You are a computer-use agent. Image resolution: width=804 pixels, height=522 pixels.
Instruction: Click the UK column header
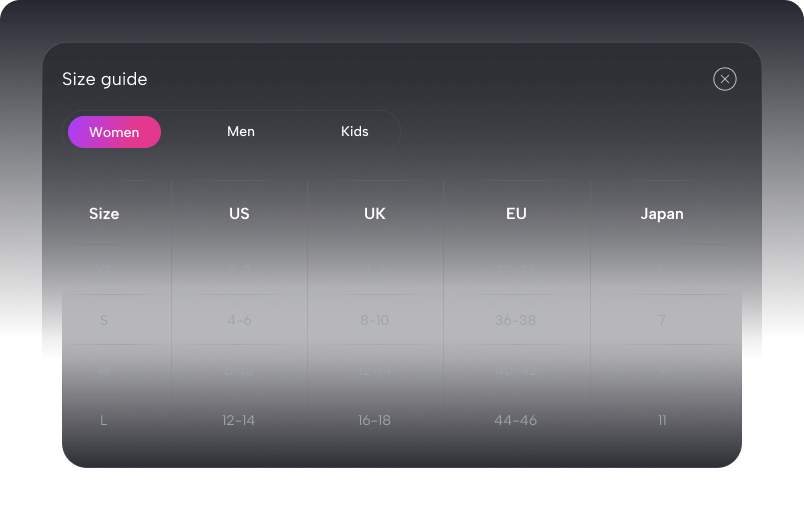pos(375,213)
